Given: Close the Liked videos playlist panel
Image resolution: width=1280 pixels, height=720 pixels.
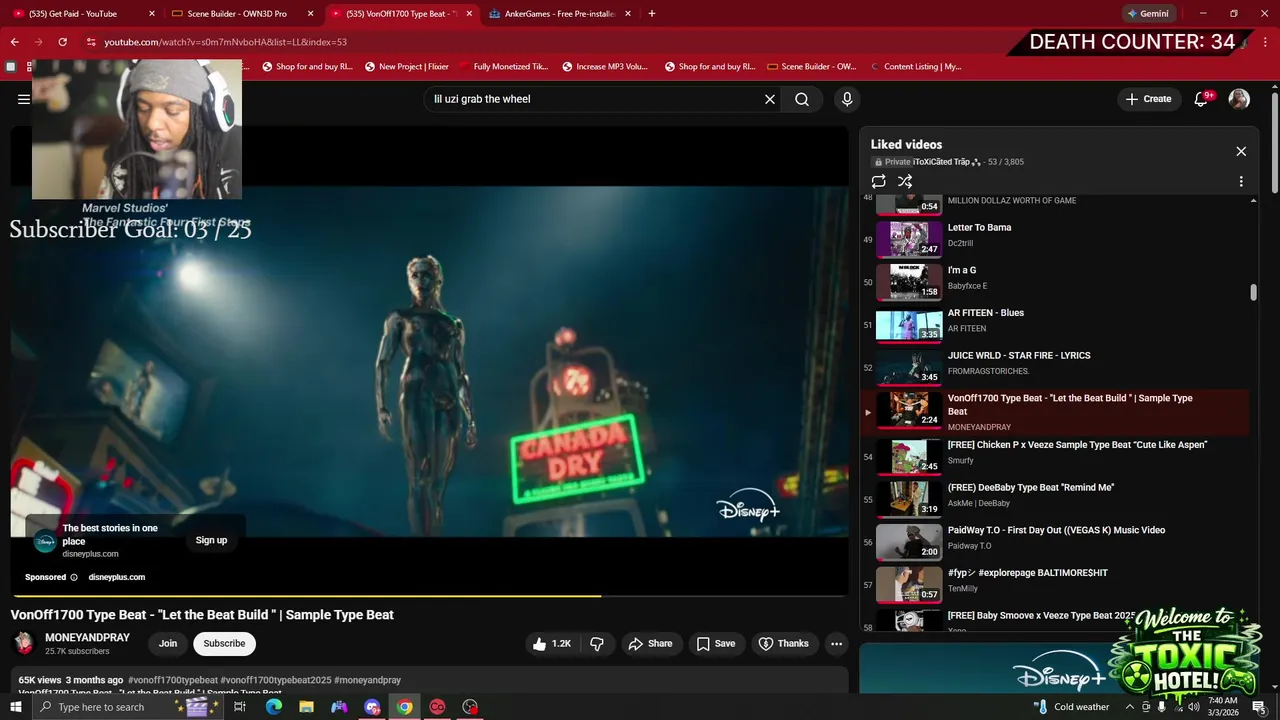Looking at the screenshot, I should (1241, 151).
